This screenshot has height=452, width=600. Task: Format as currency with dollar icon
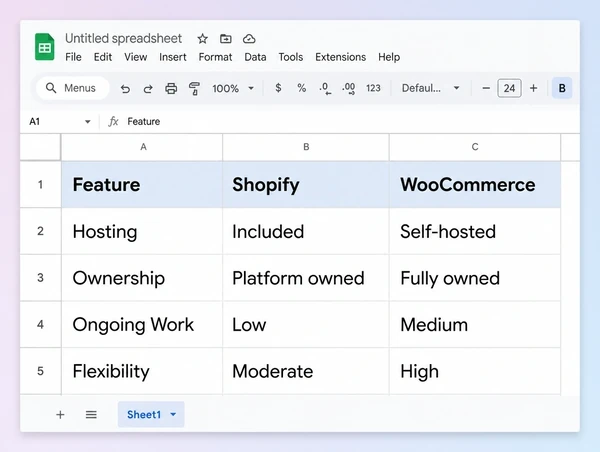[278, 88]
